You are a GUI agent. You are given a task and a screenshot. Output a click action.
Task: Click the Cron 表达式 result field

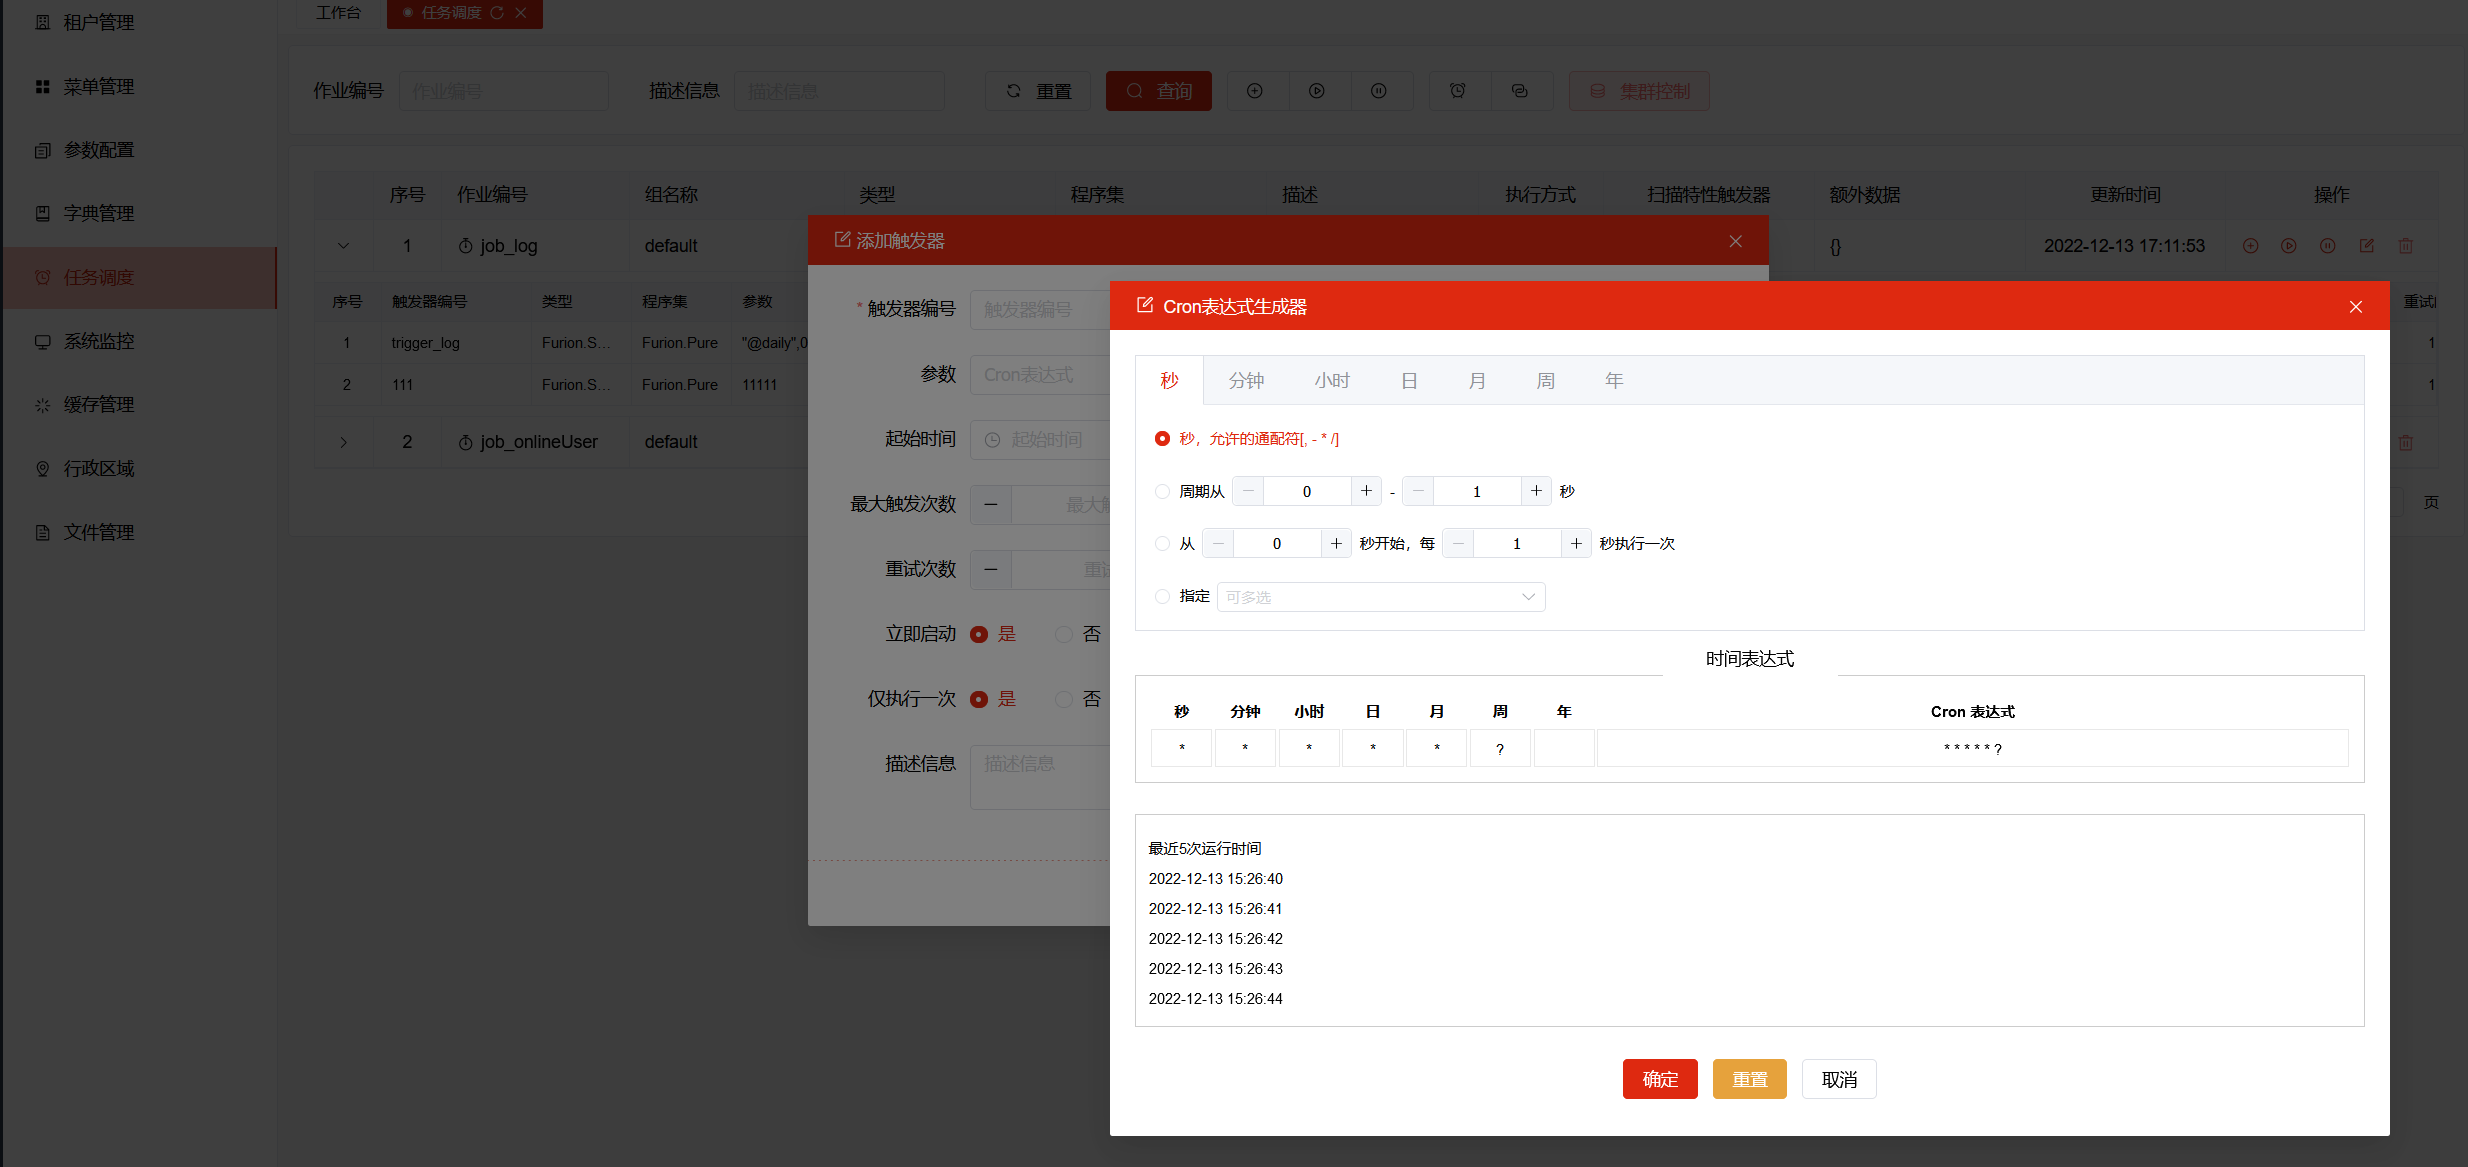1972,748
